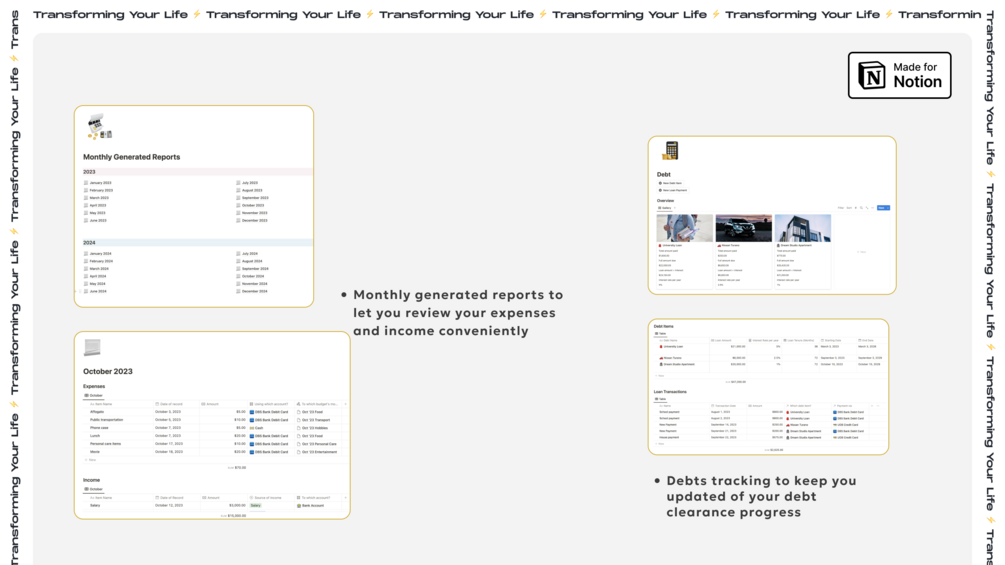Open the June 2024 report page

pyautogui.click(x=96, y=291)
